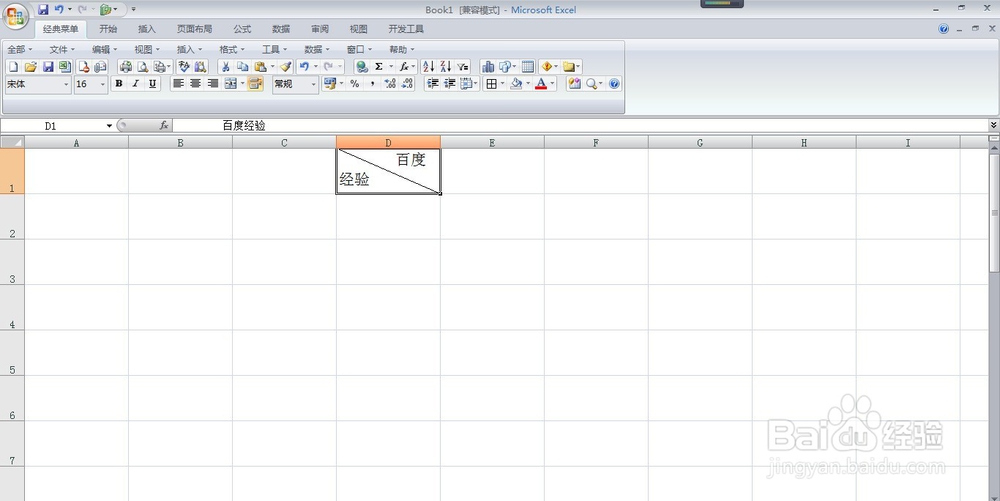Screen dimensions: 1000x501
Task: Open the 格式 classic menu
Action: click(x=232, y=49)
